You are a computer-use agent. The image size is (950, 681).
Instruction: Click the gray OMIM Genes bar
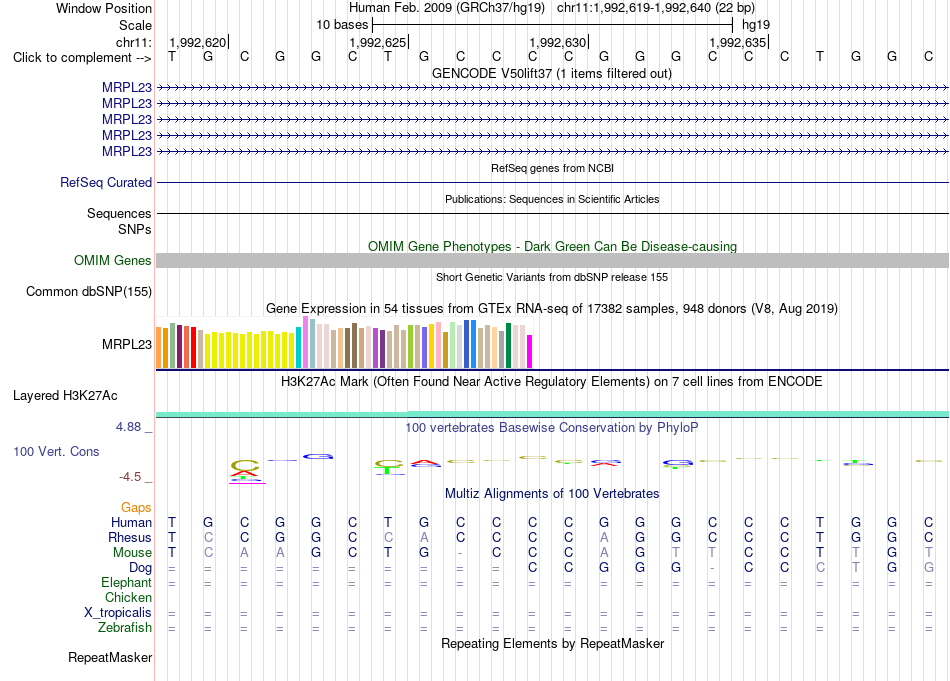[x=552, y=261]
